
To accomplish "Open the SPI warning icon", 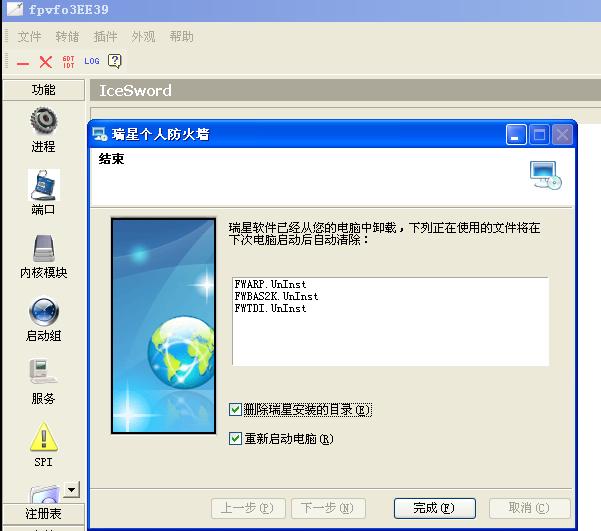I will pyautogui.click(x=44, y=436).
